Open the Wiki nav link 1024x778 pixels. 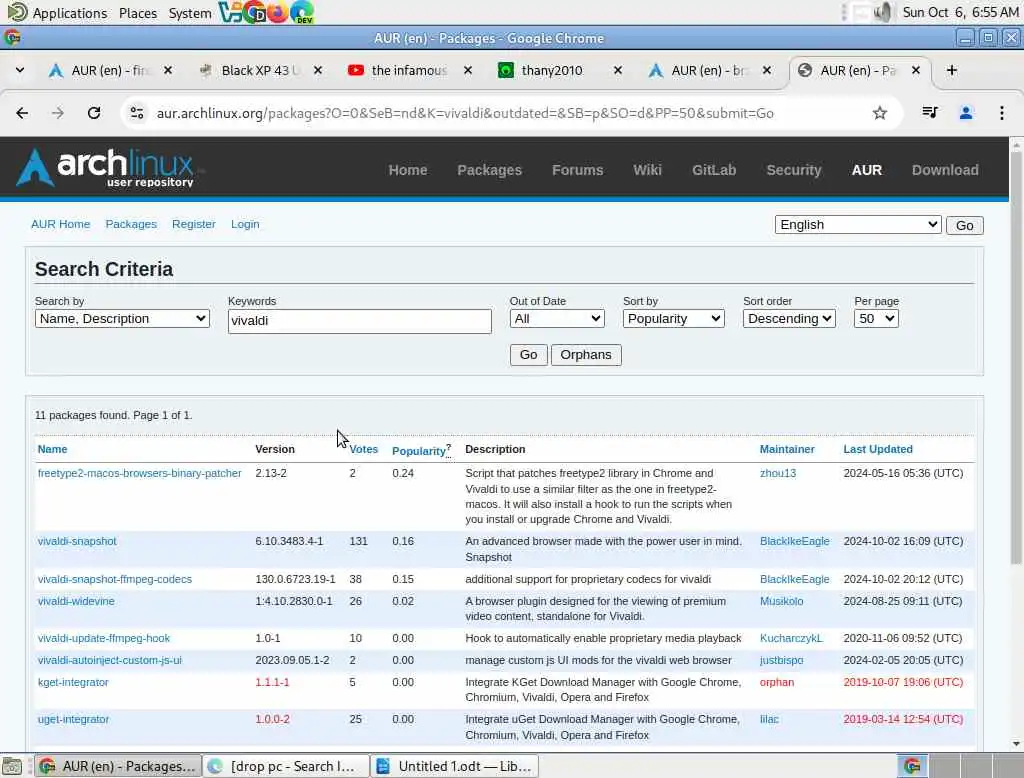pyautogui.click(x=647, y=170)
